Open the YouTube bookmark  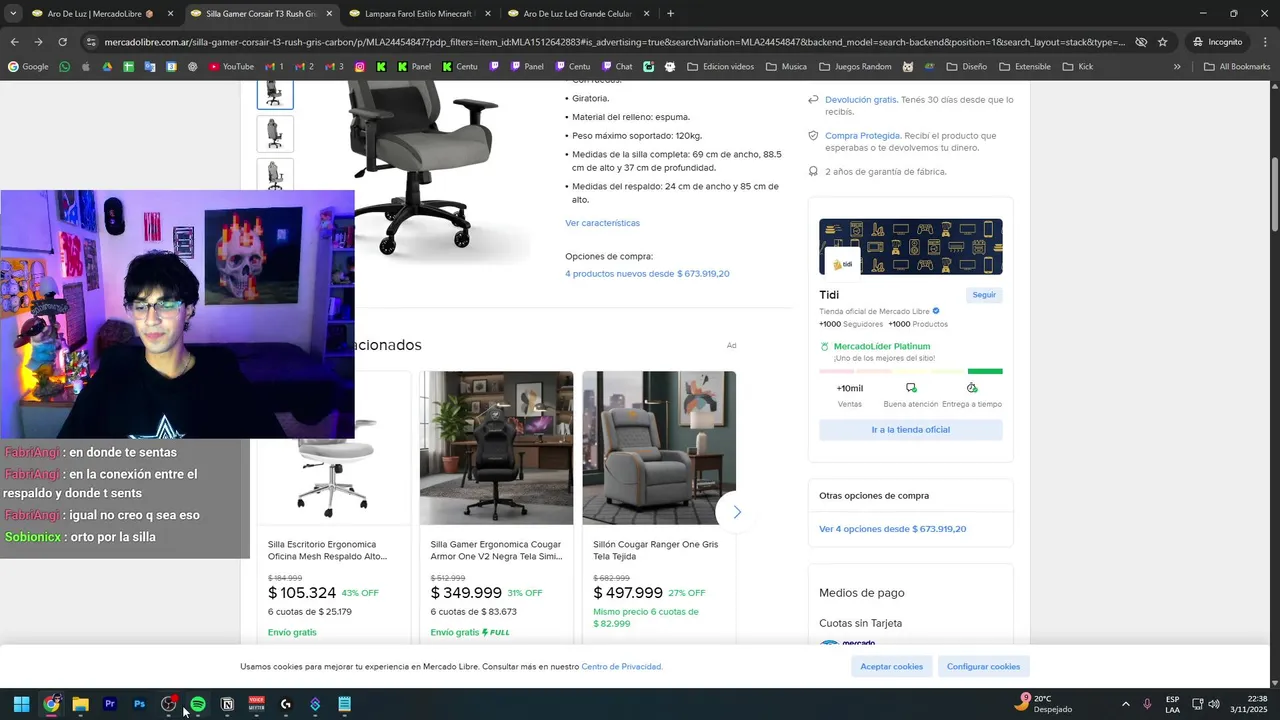pos(231,67)
